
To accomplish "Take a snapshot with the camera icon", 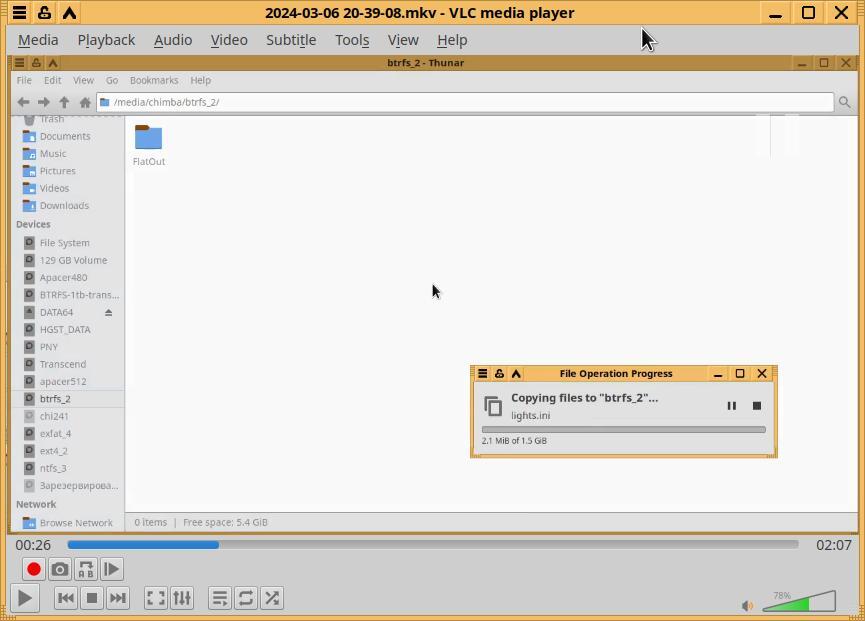I will click(60, 569).
